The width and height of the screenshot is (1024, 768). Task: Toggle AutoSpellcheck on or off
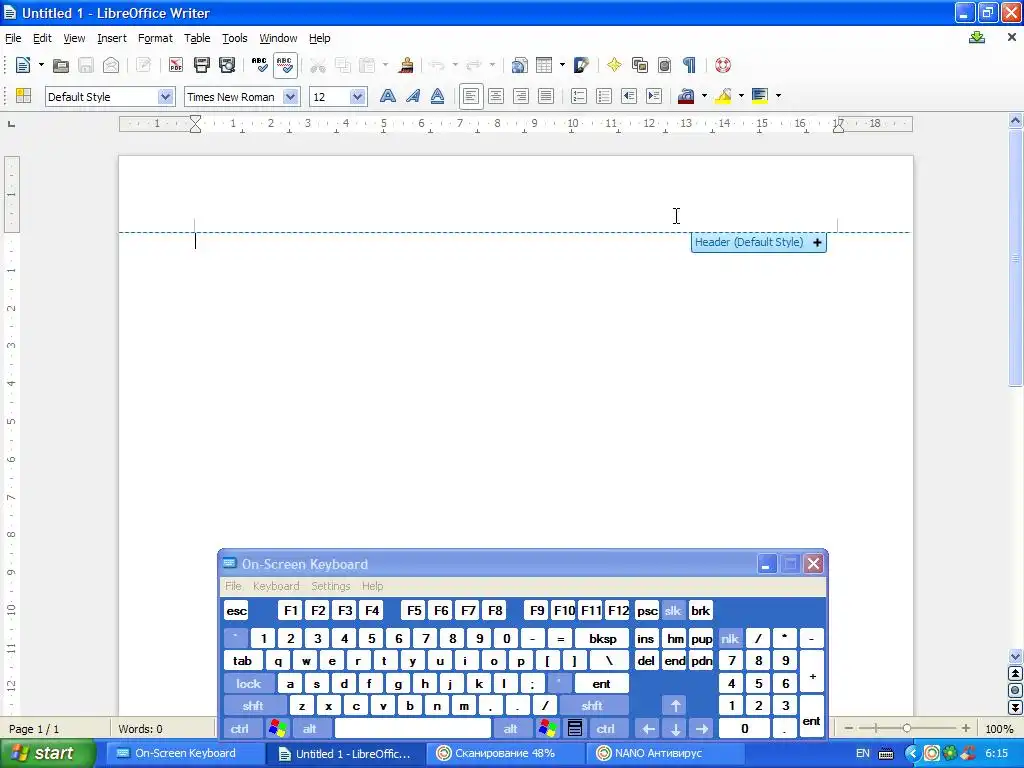click(285, 65)
